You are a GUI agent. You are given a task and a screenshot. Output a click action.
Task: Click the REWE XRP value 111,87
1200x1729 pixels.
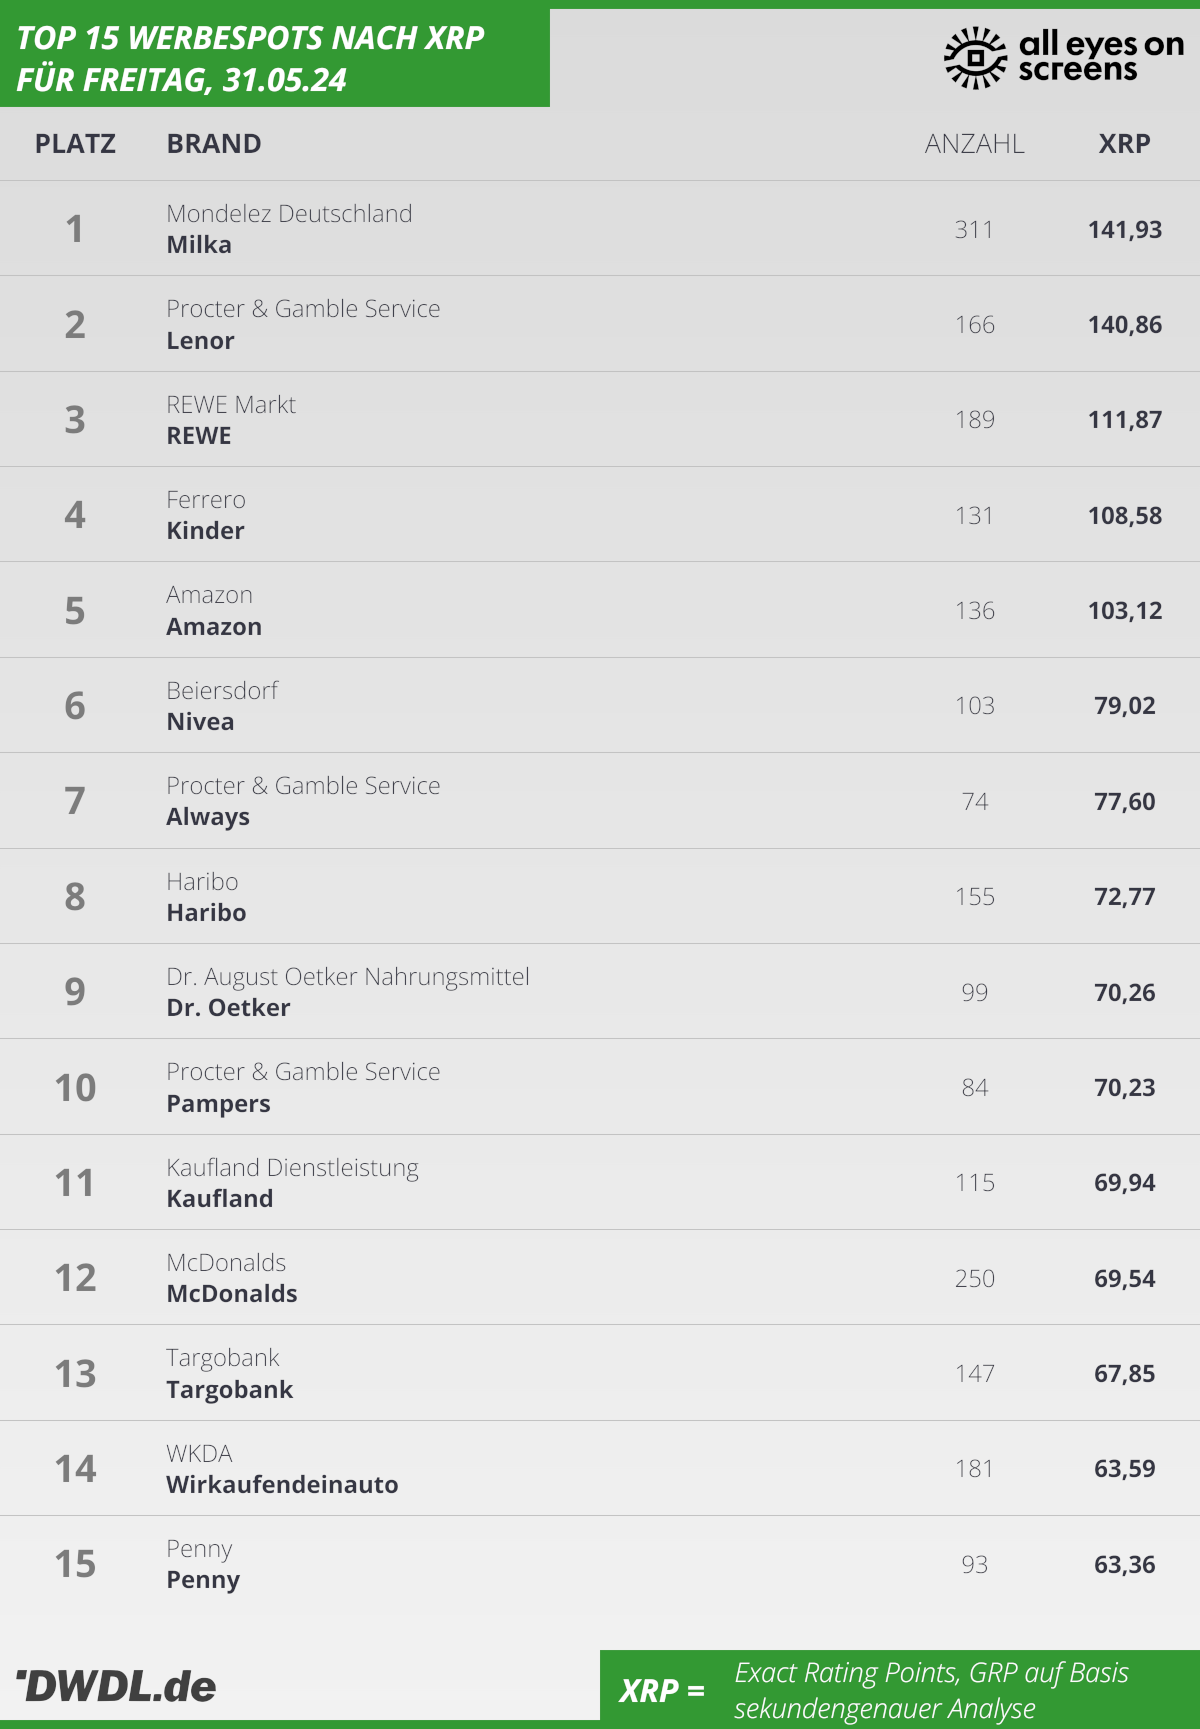(x=1125, y=419)
